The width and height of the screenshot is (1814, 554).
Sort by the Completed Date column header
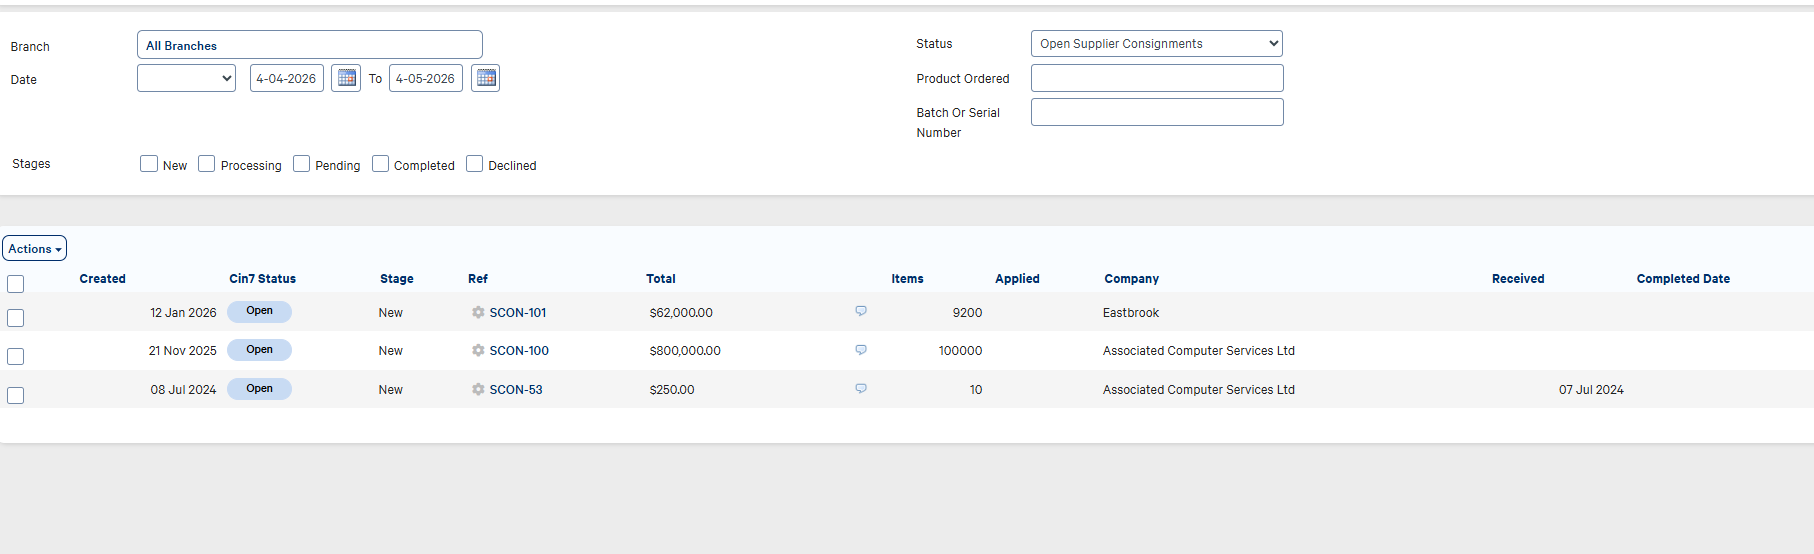pos(1683,279)
